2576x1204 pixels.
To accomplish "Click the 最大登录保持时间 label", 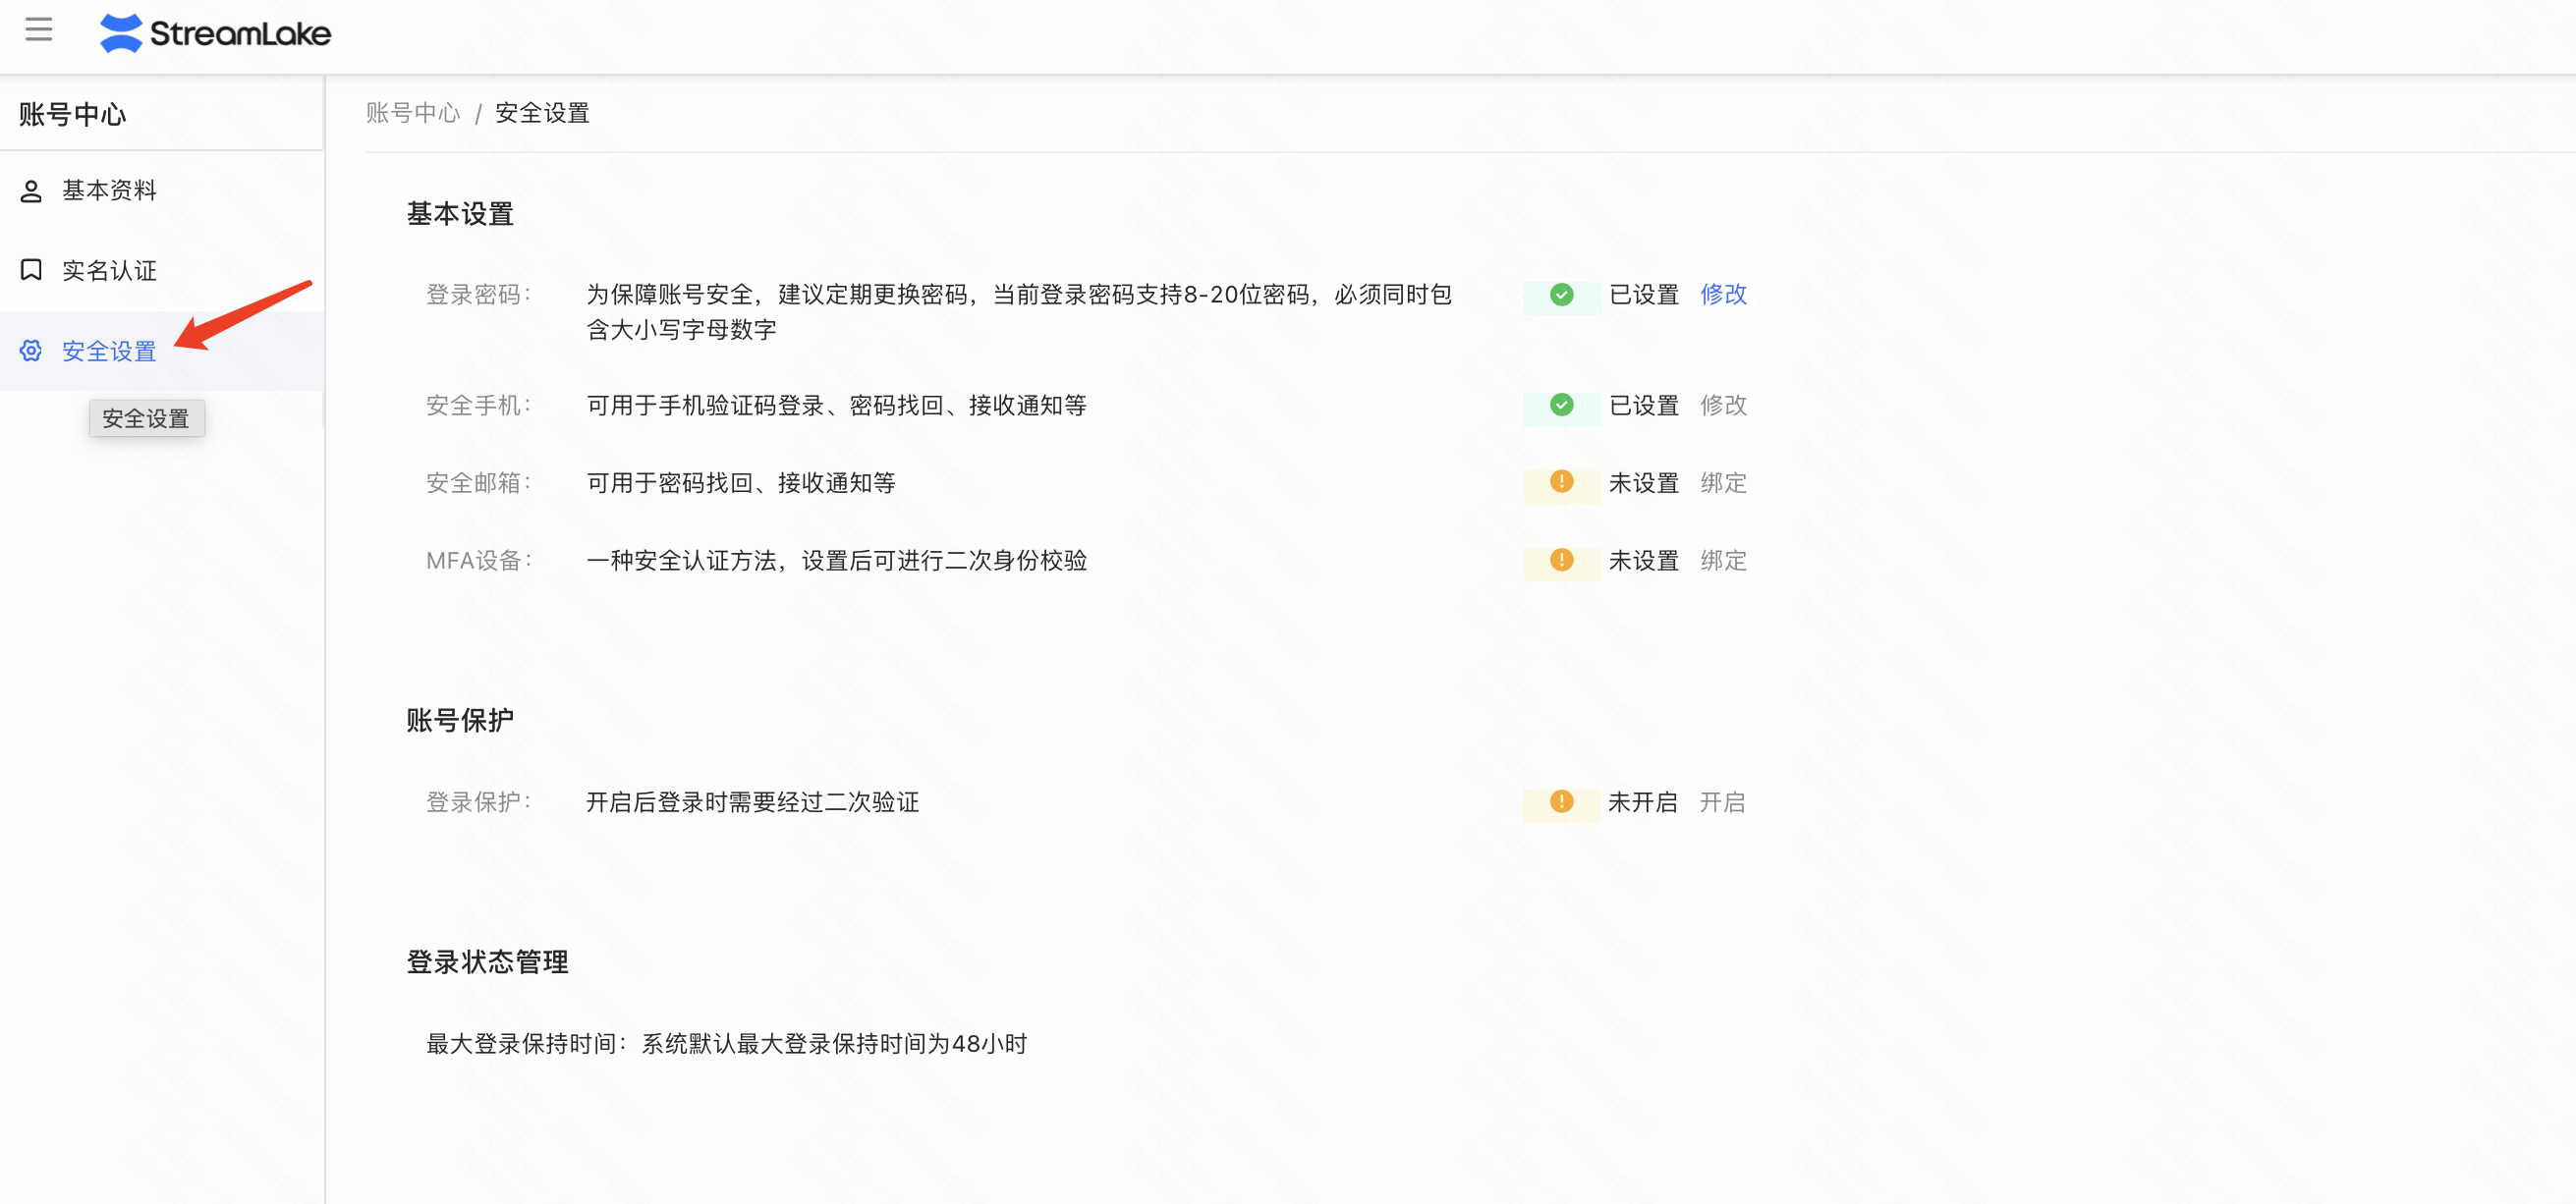I will point(526,1044).
